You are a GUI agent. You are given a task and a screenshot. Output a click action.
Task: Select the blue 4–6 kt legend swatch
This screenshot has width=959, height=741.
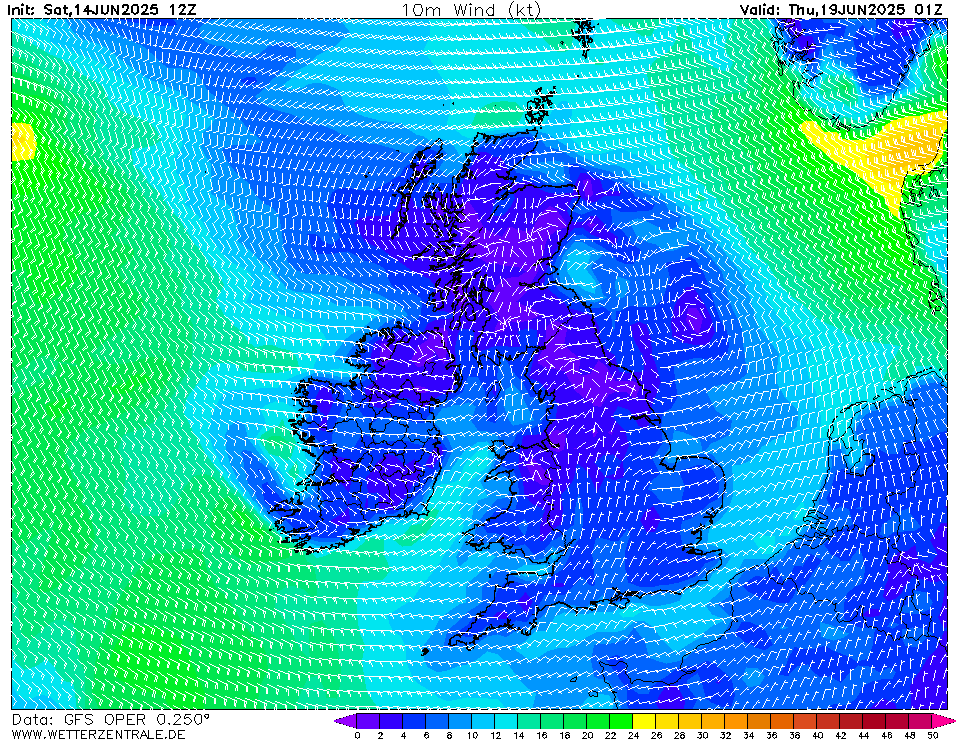point(414,721)
